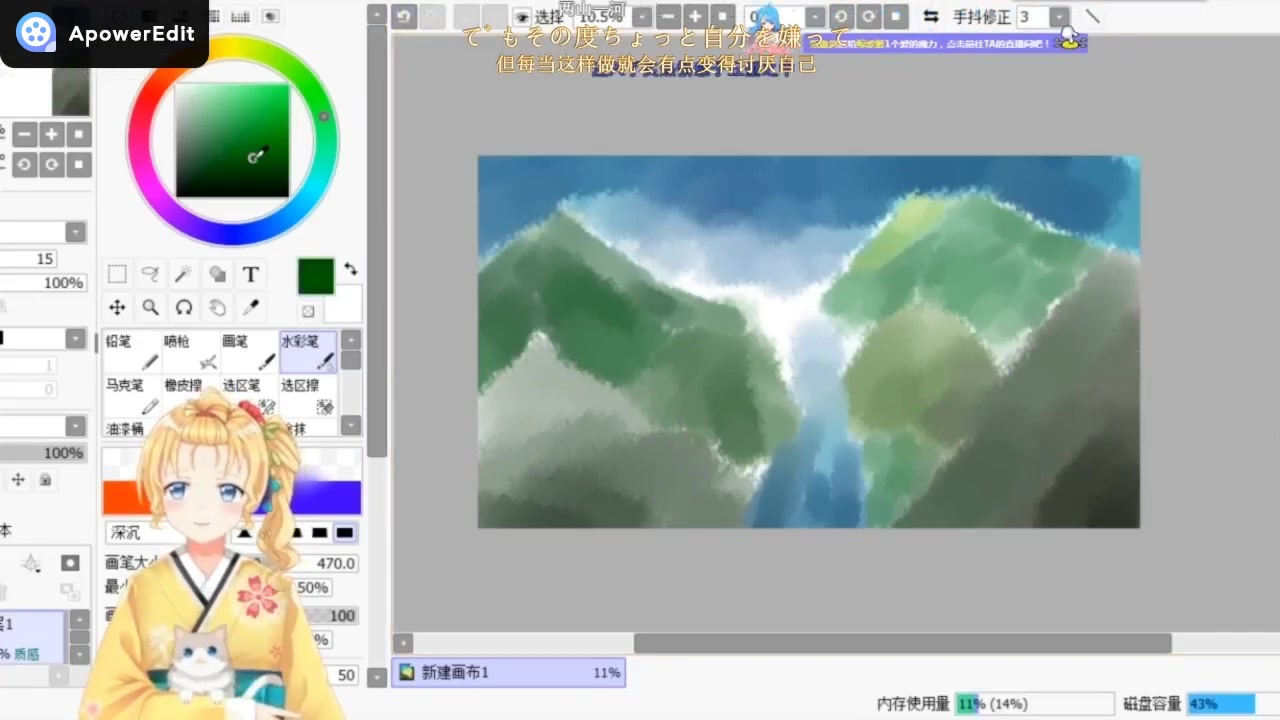Select the magnifier zoom tool
The image size is (1280, 720).
click(150, 307)
